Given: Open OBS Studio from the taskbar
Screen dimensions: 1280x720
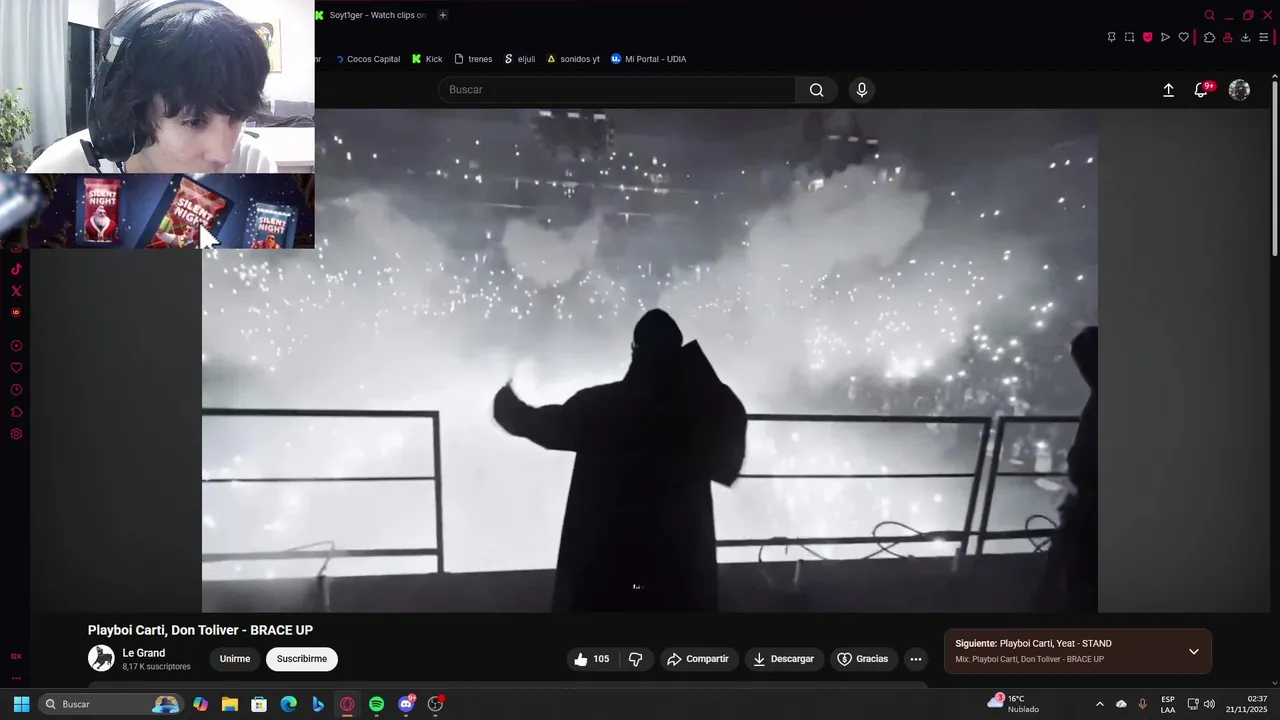Looking at the screenshot, I should click(435, 704).
